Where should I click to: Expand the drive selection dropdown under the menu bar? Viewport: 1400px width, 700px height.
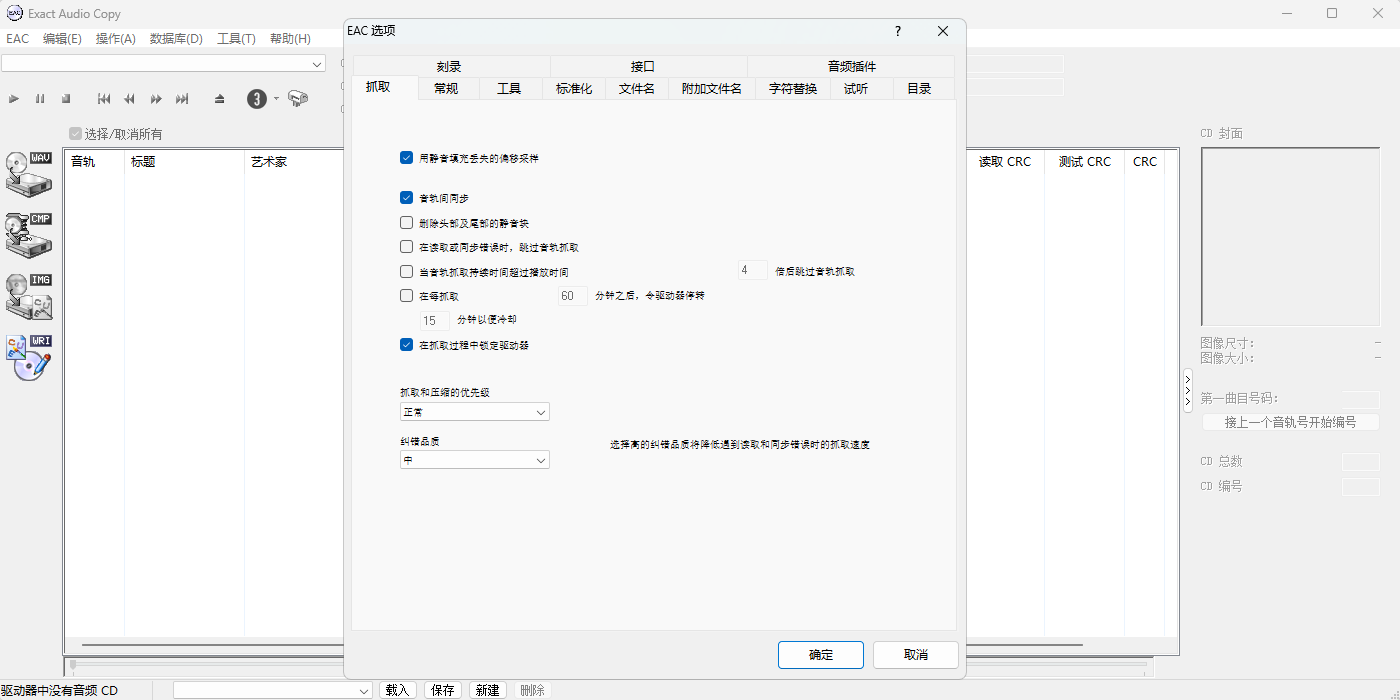click(163, 64)
